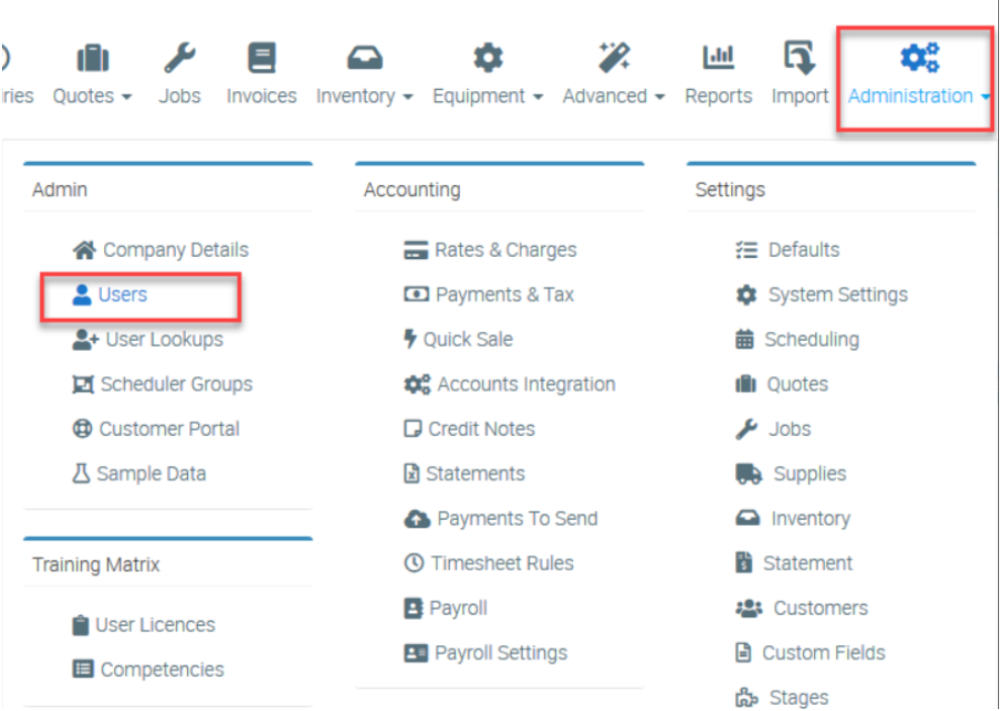Open the Equipment dropdown menu
The width and height of the screenshot is (1000, 711).
click(x=487, y=96)
